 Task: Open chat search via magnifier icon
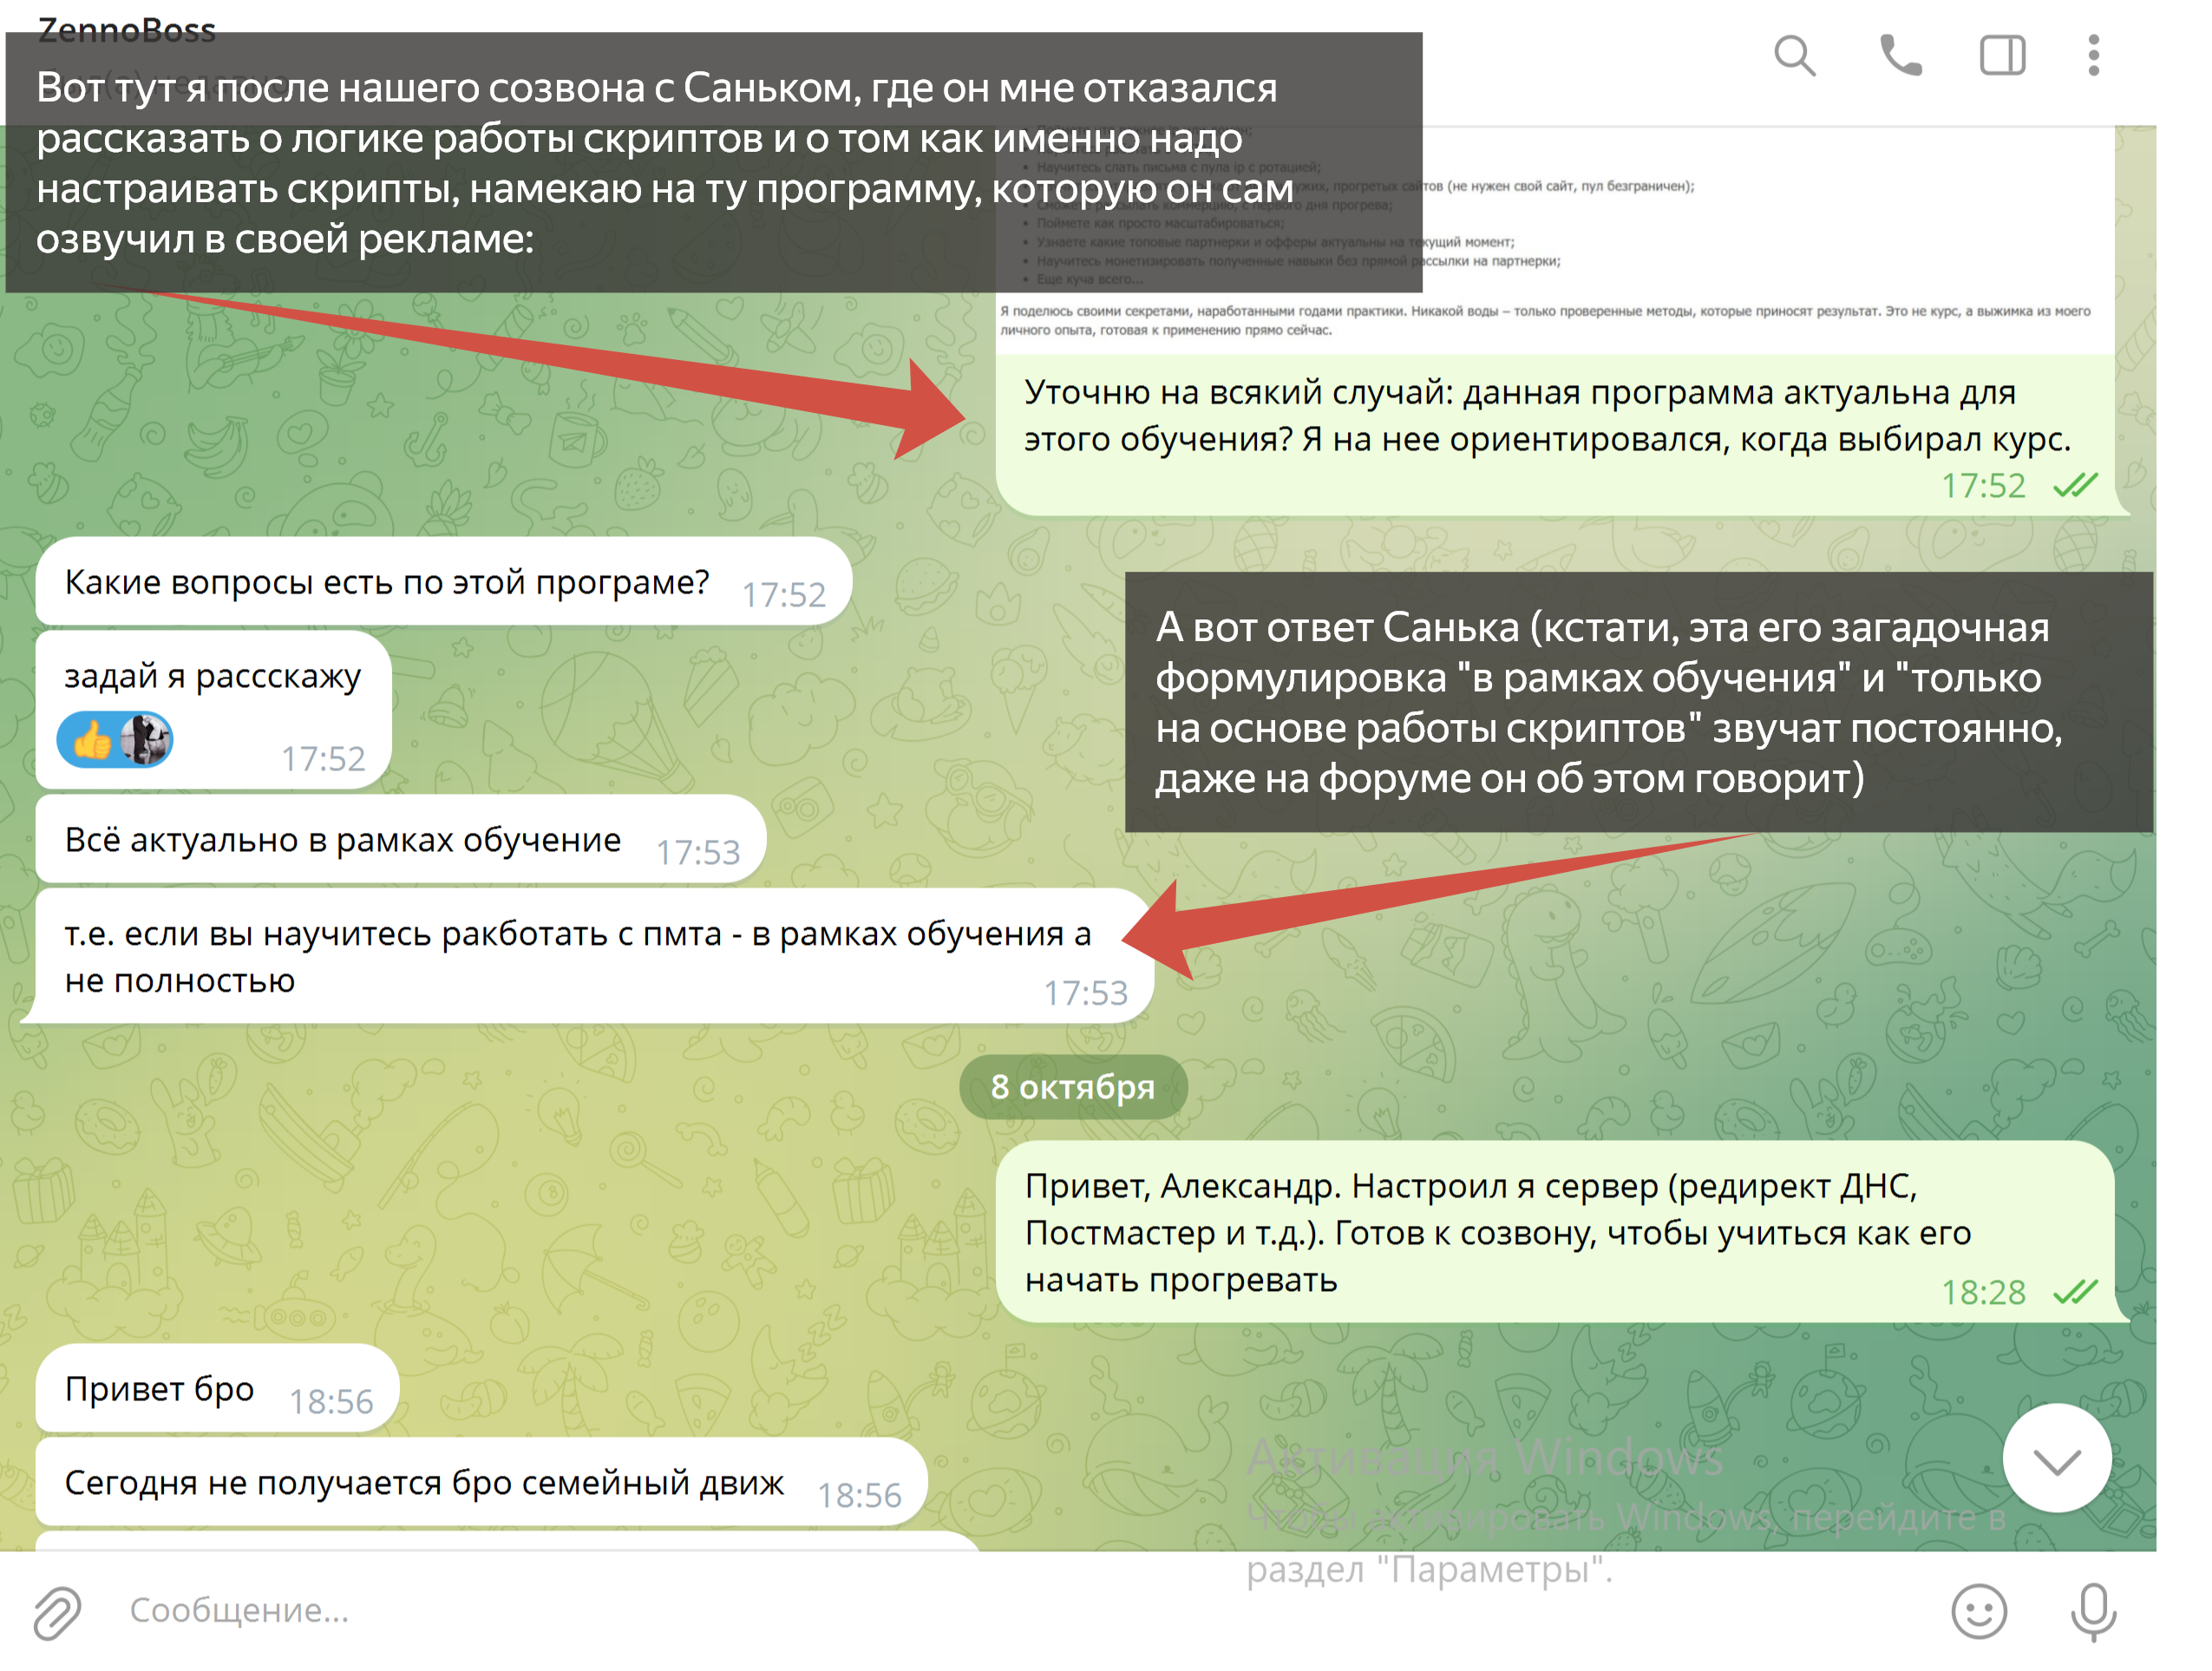(1794, 56)
